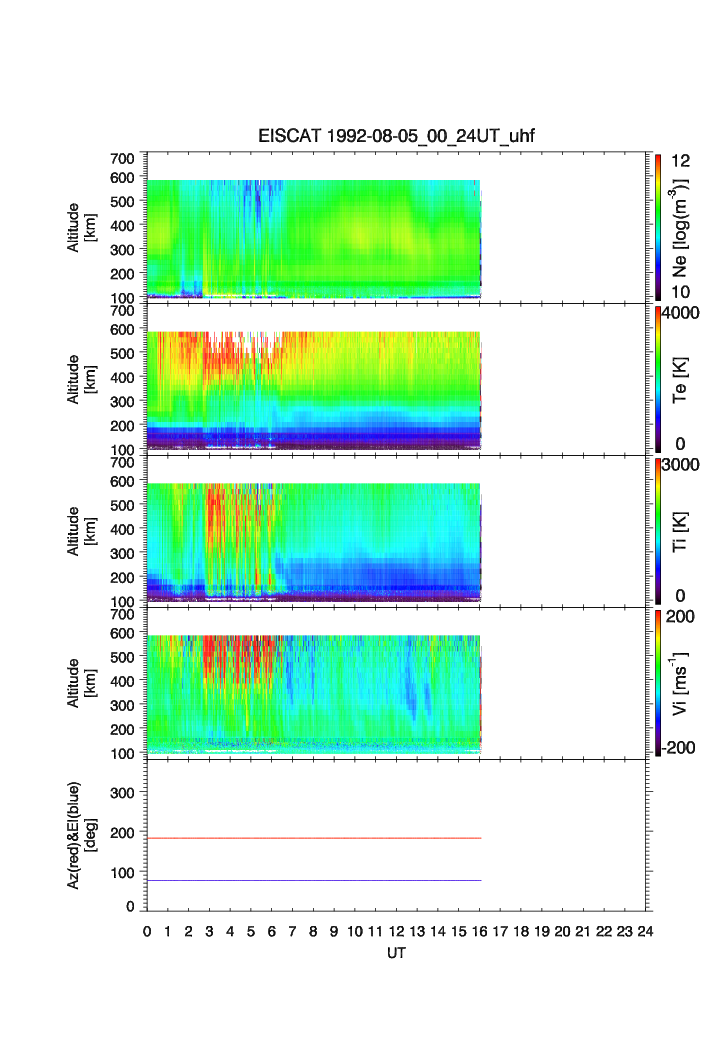Select the Ti [K] color bar label
708x1063 pixels.
click(680, 532)
